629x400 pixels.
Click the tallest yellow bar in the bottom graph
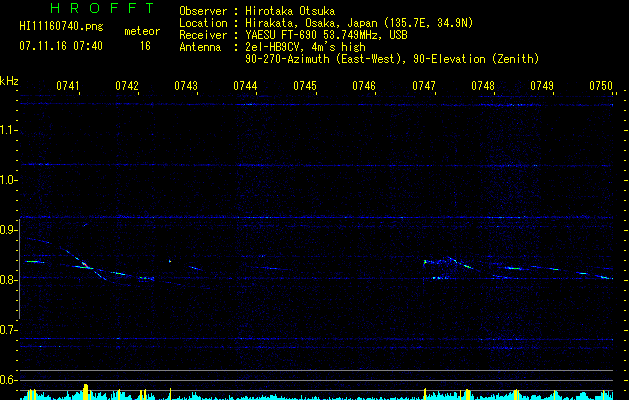[85, 392]
